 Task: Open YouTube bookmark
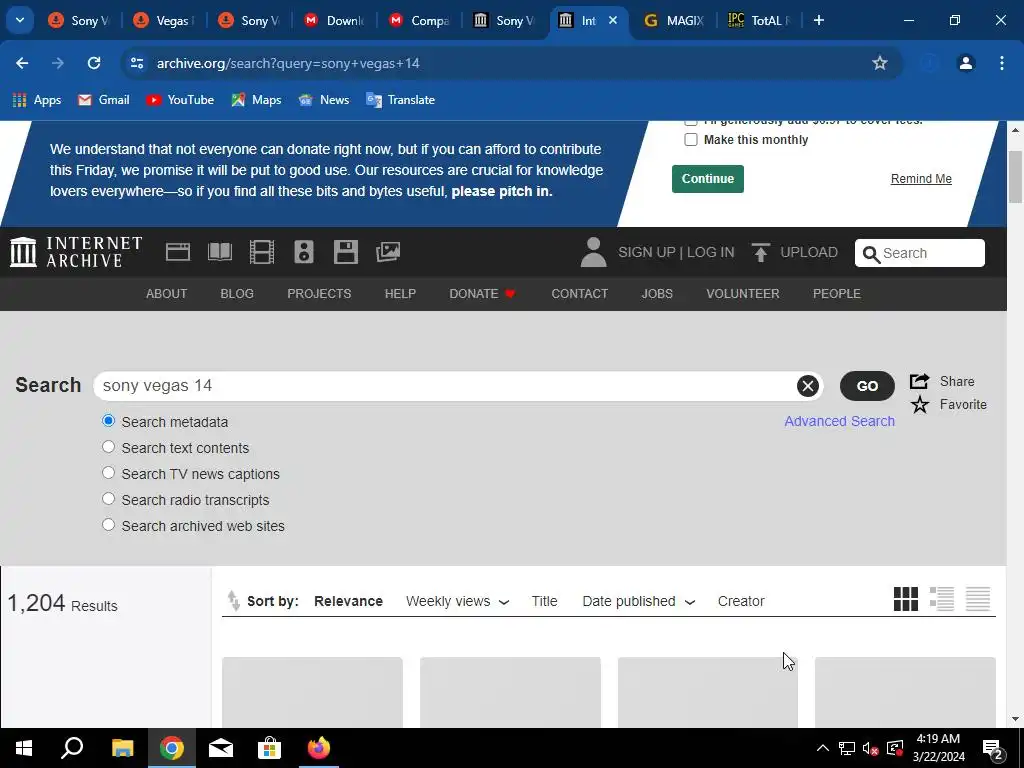point(180,100)
